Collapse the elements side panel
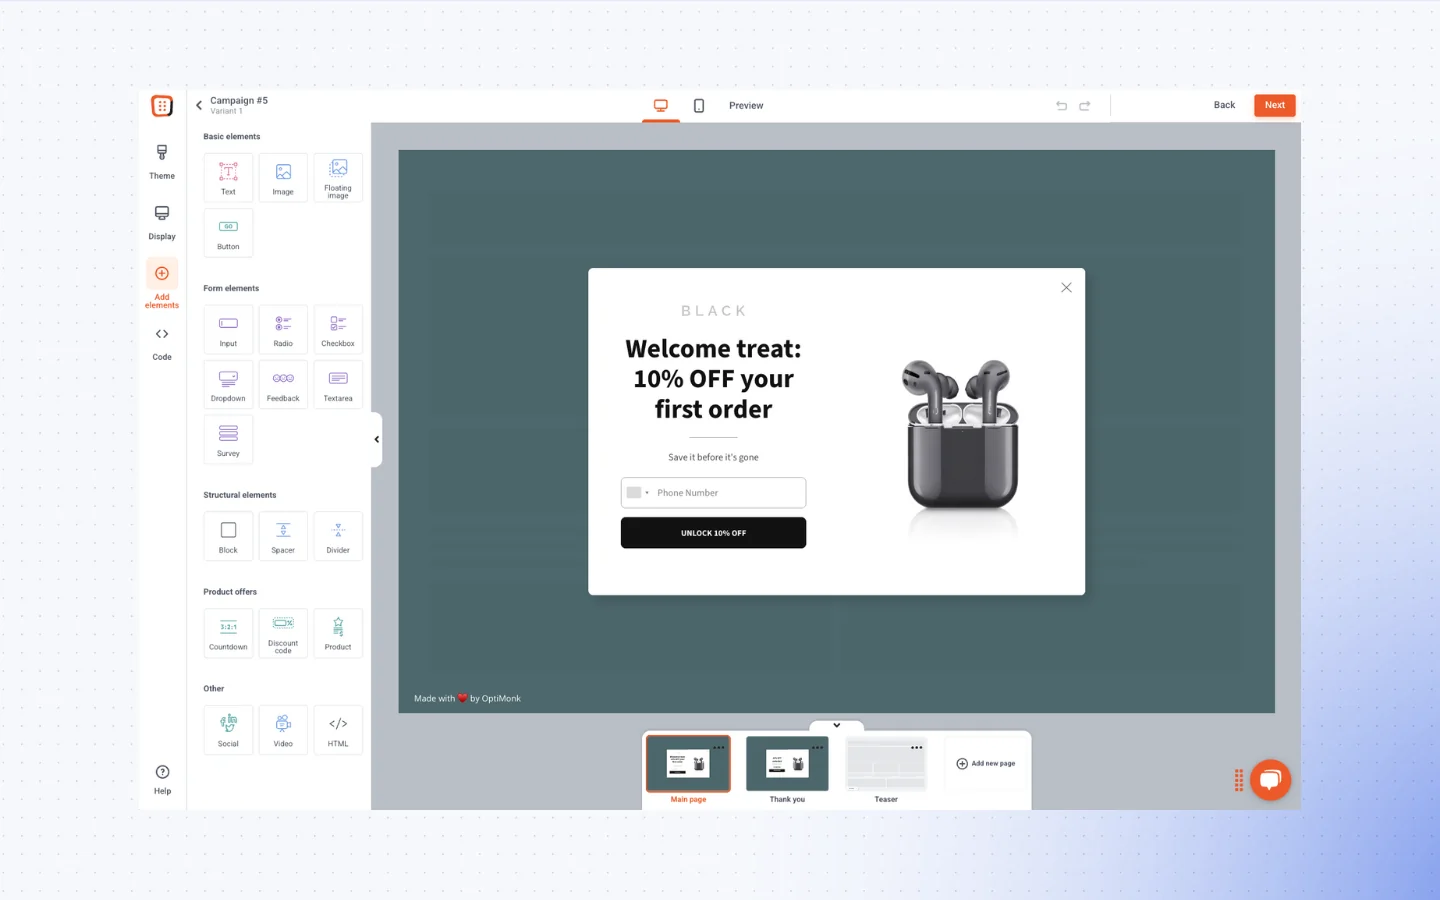The image size is (1440, 900). point(376,439)
